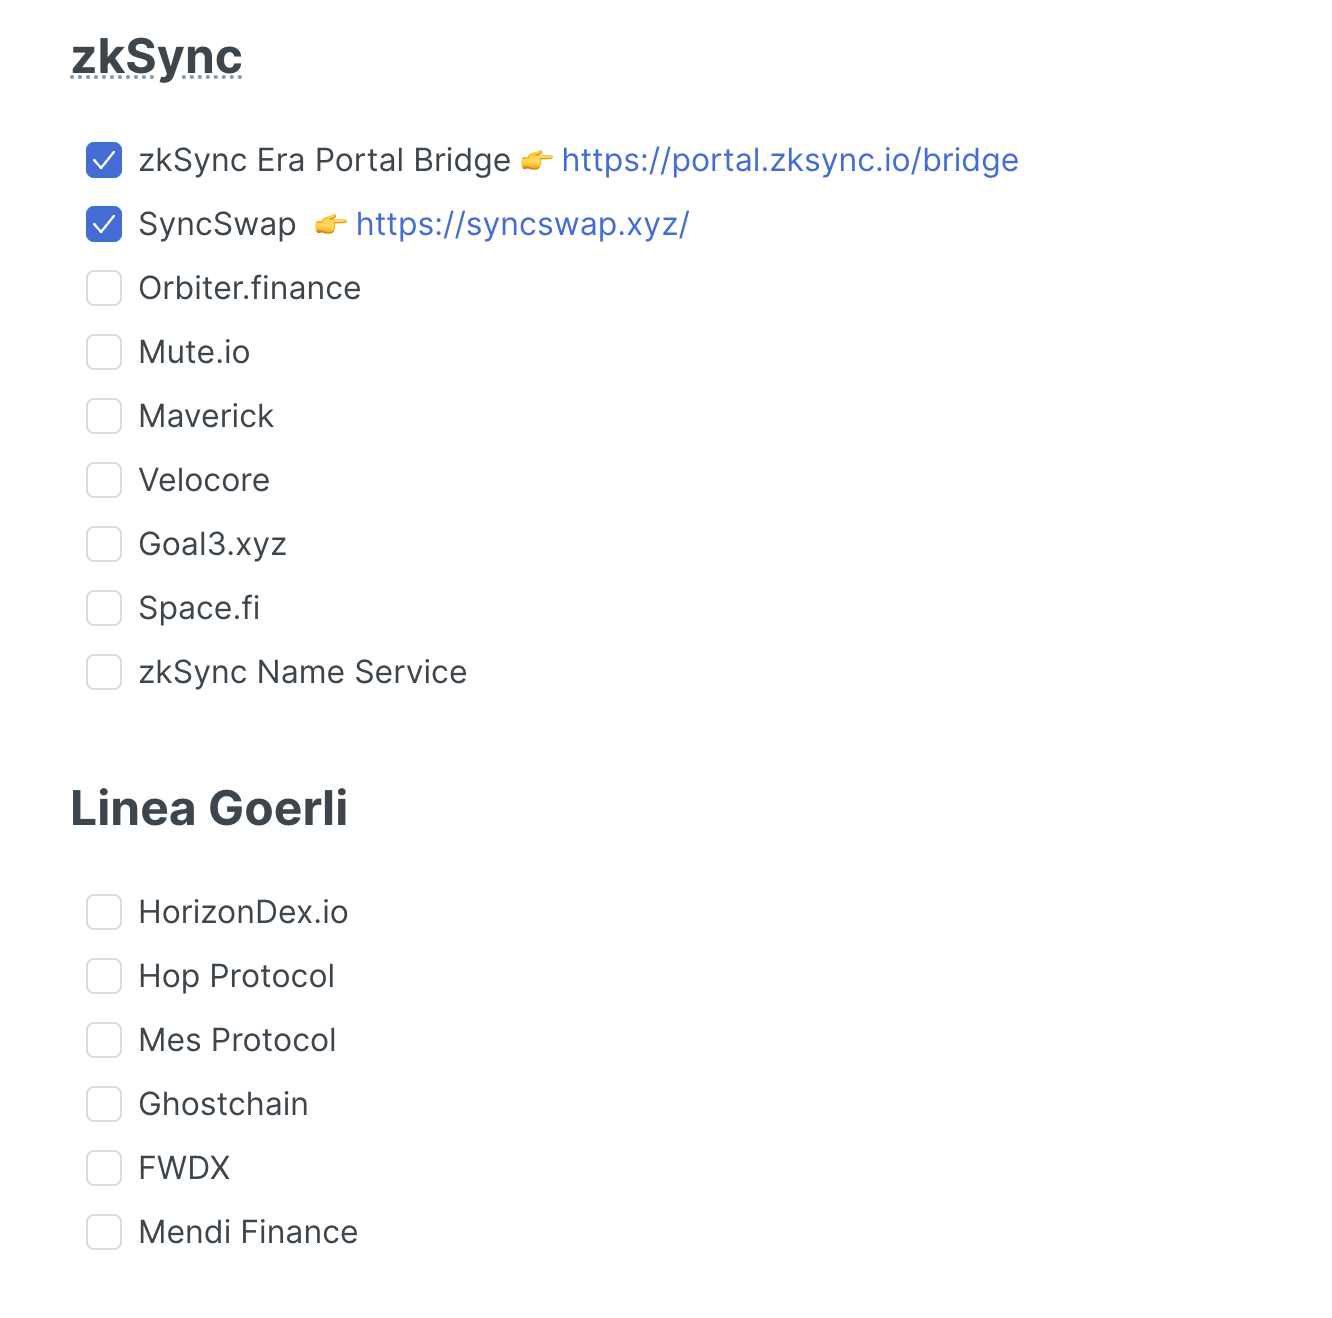Click the Linea Goerli heading

209,808
